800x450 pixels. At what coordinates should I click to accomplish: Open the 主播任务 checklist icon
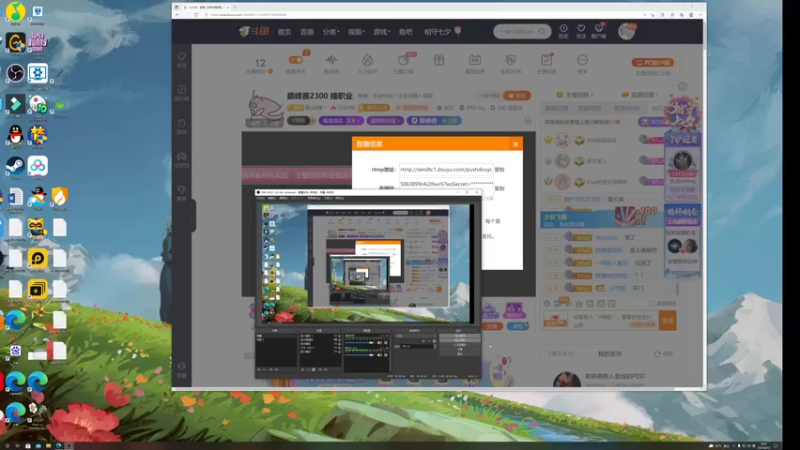click(x=546, y=60)
